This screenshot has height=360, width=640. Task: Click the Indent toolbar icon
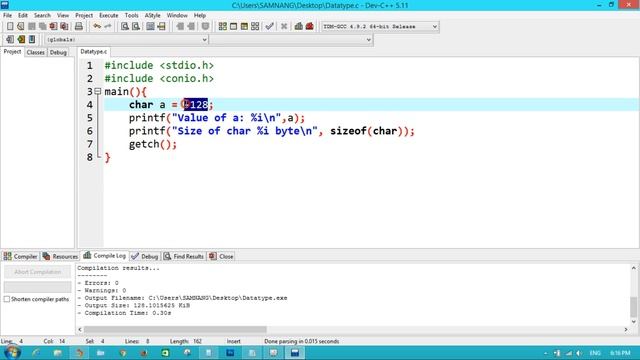(x=180, y=26)
